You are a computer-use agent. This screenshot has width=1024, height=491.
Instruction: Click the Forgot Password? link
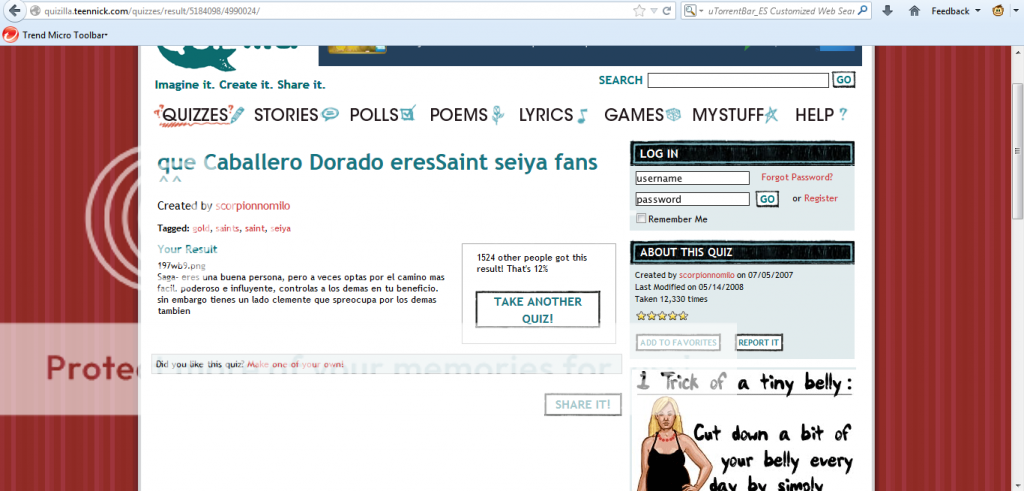point(797,177)
